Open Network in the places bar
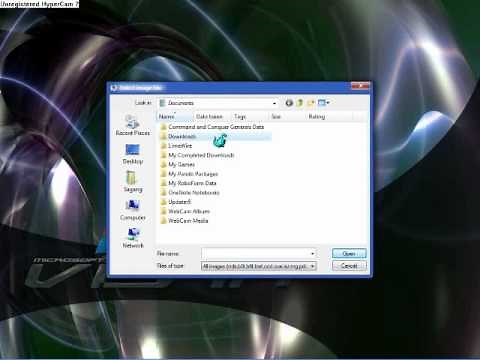Viewport: 480px width, 360px height. click(133, 238)
